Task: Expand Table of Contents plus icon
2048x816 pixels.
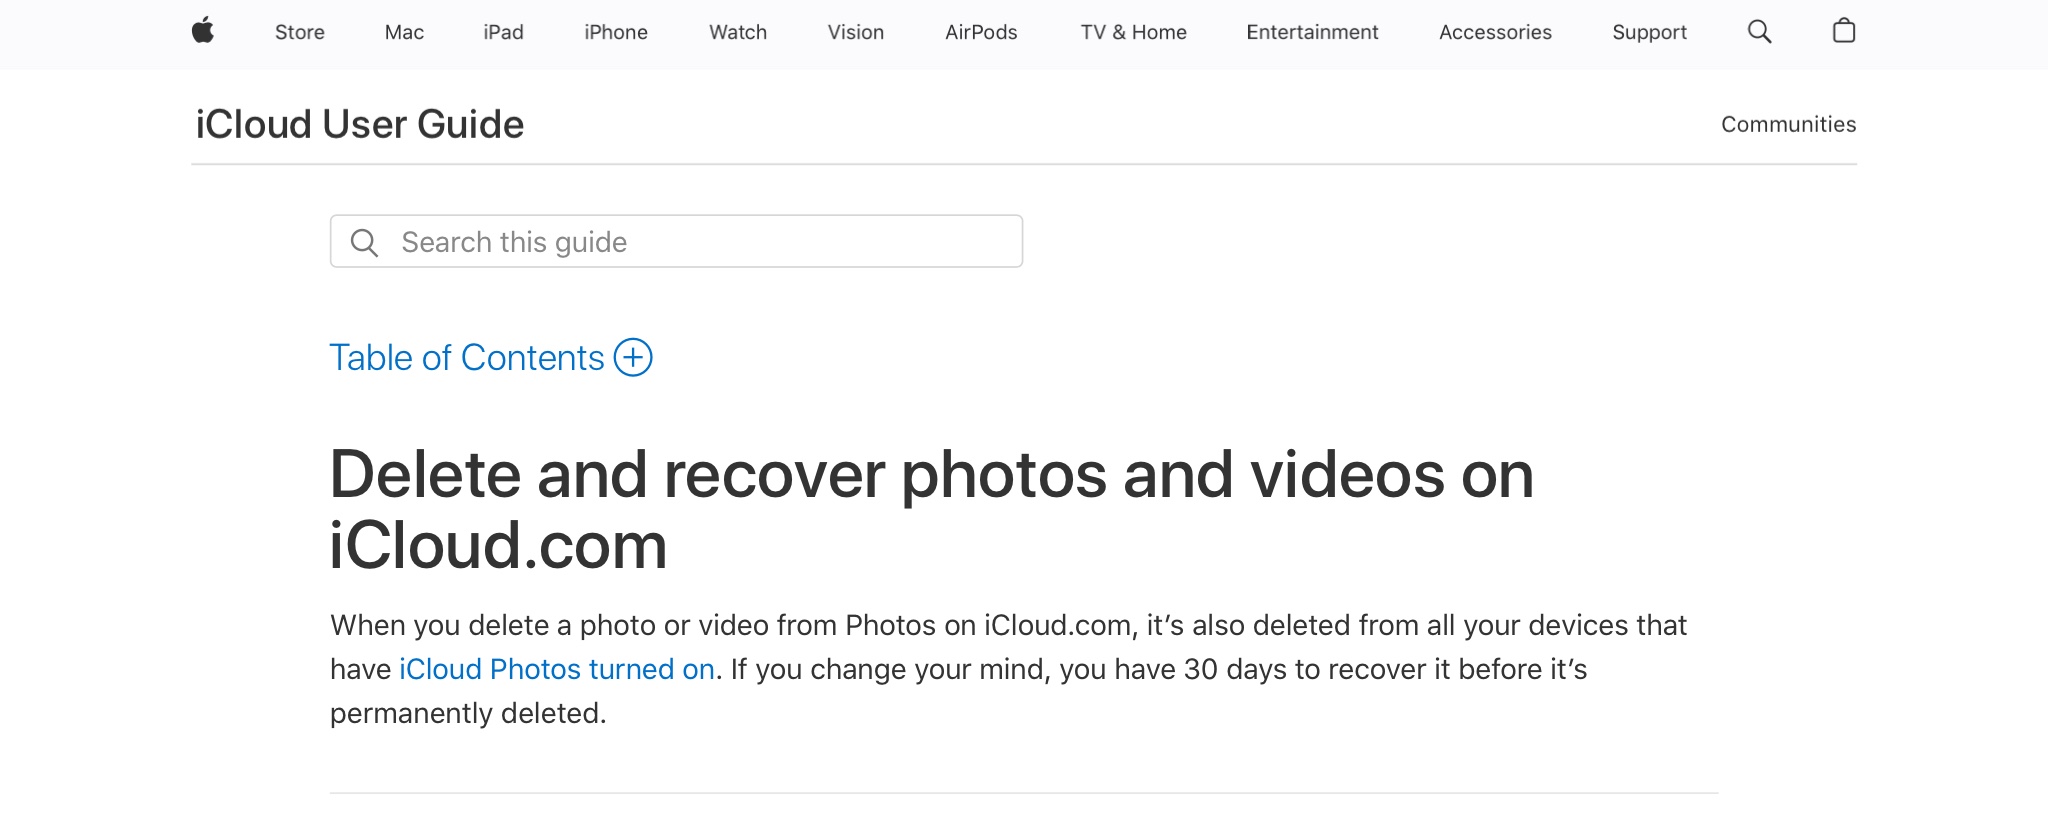Action: 633,357
